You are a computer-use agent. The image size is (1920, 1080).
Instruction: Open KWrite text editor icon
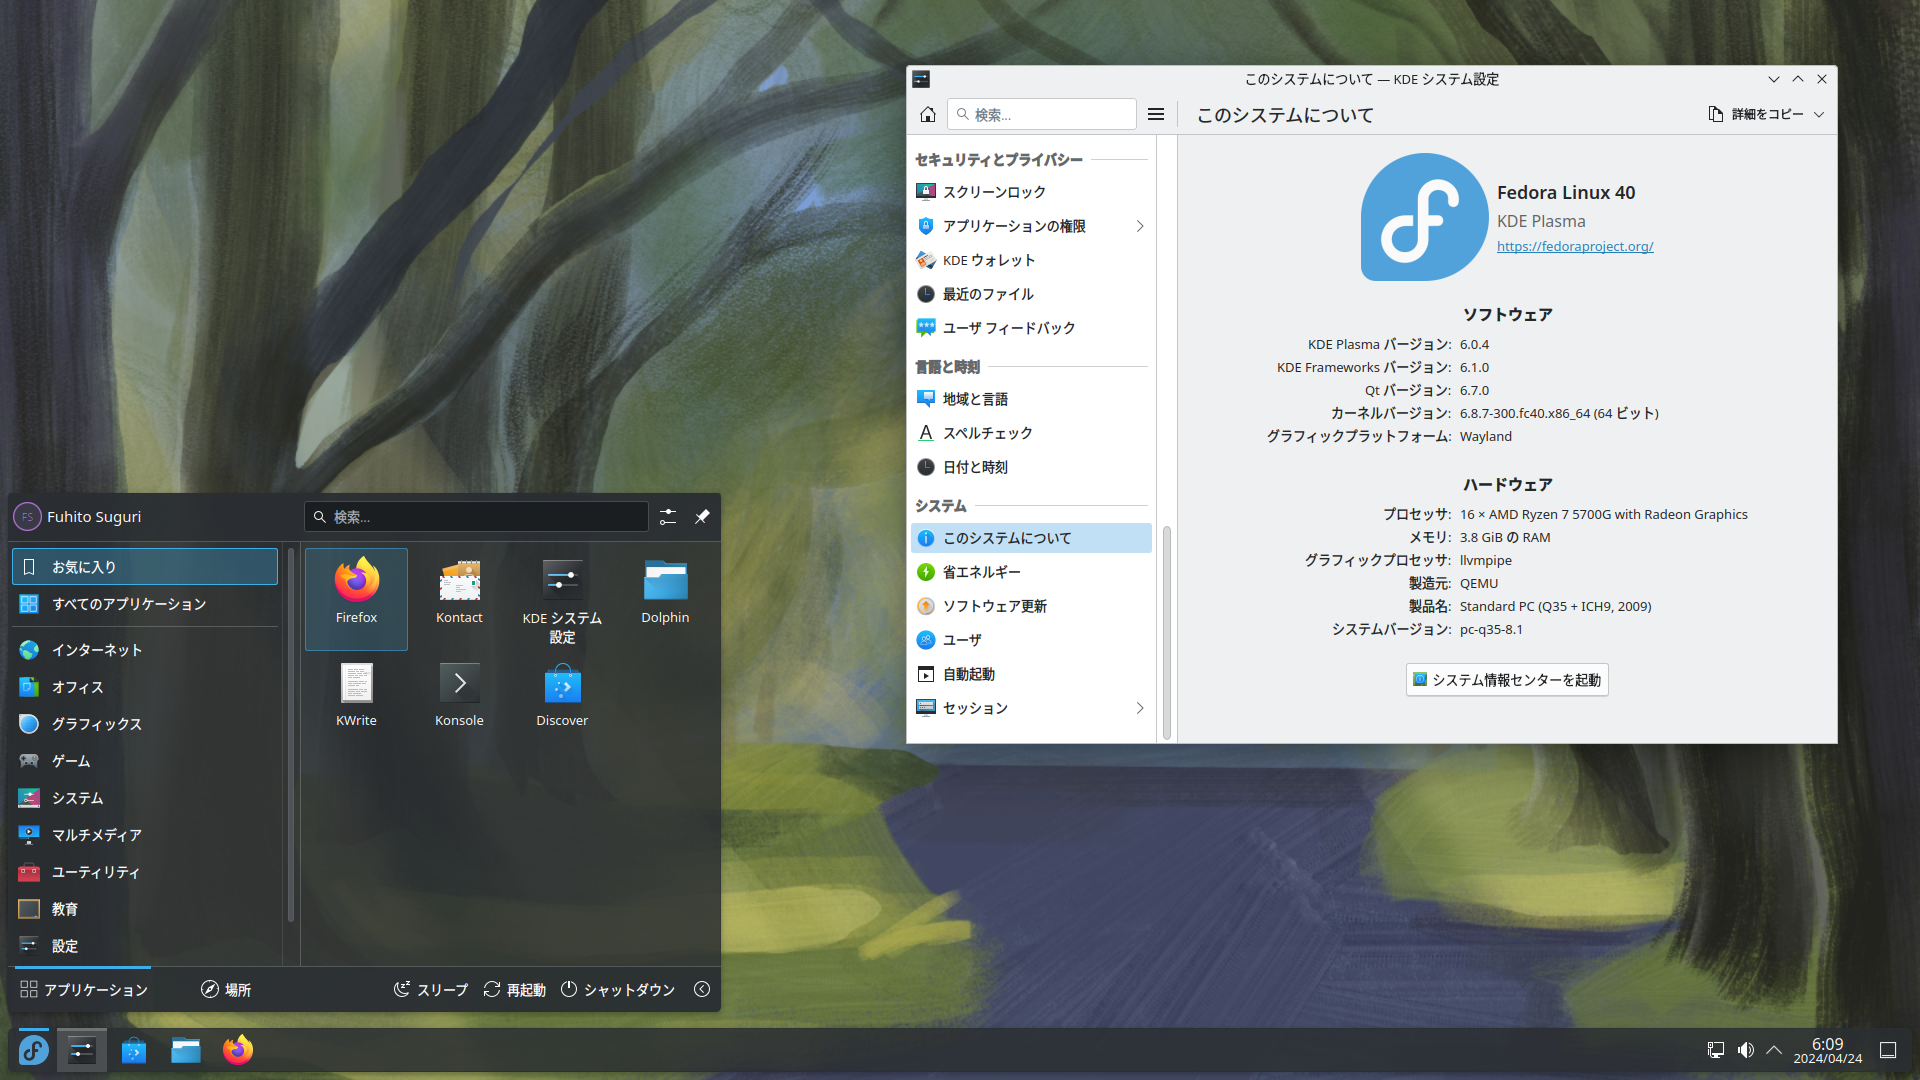356,685
